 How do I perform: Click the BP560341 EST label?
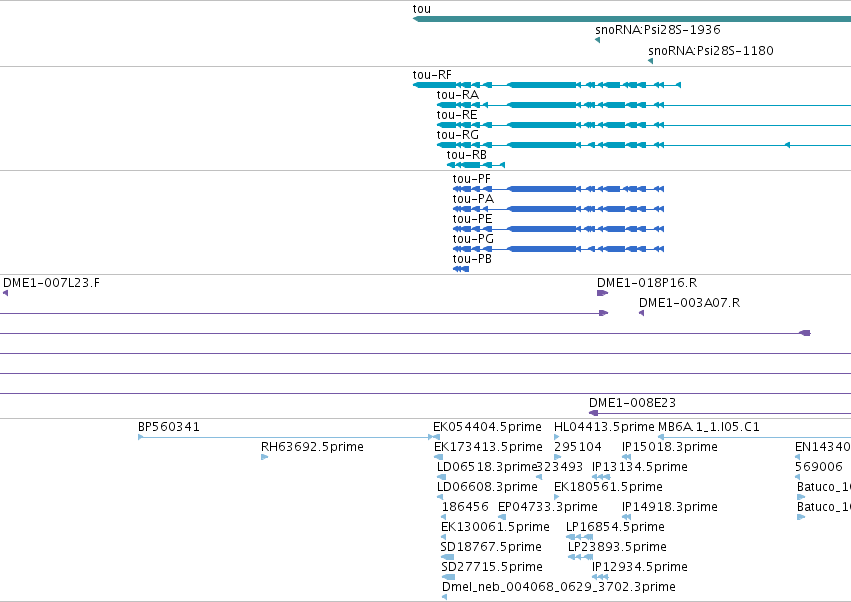tap(169, 427)
